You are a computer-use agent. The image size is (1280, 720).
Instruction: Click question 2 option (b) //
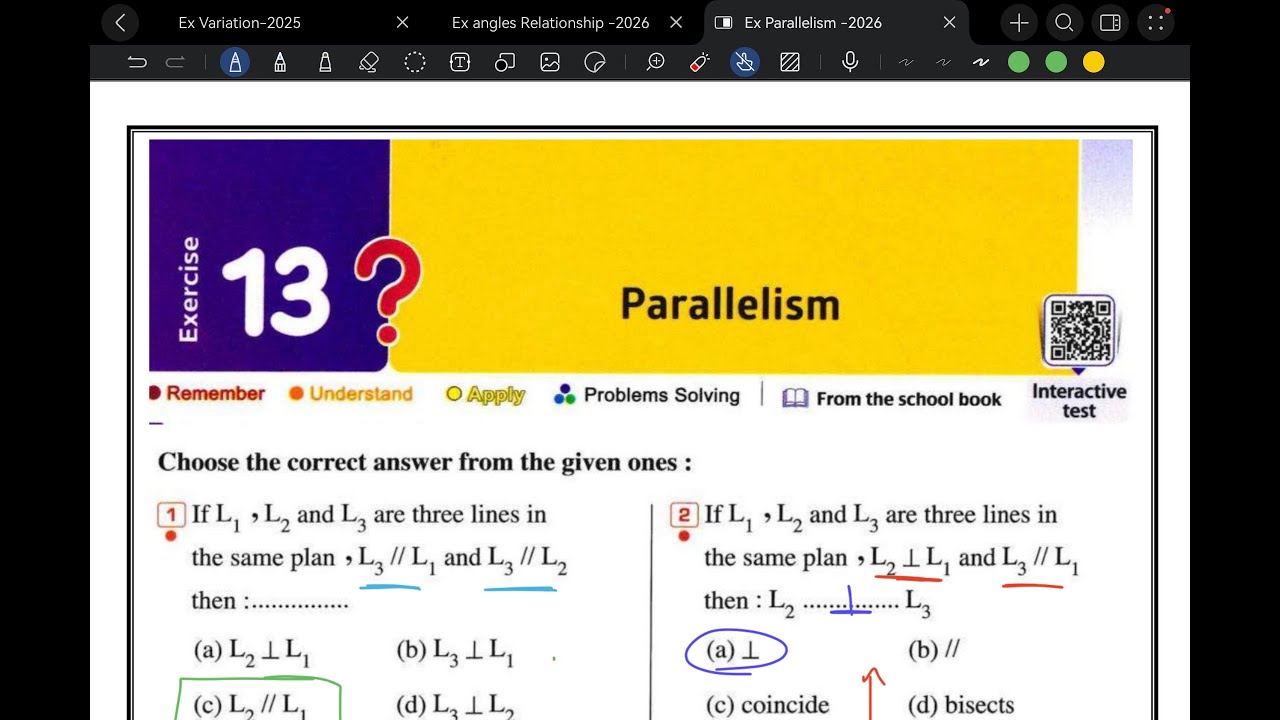(934, 651)
